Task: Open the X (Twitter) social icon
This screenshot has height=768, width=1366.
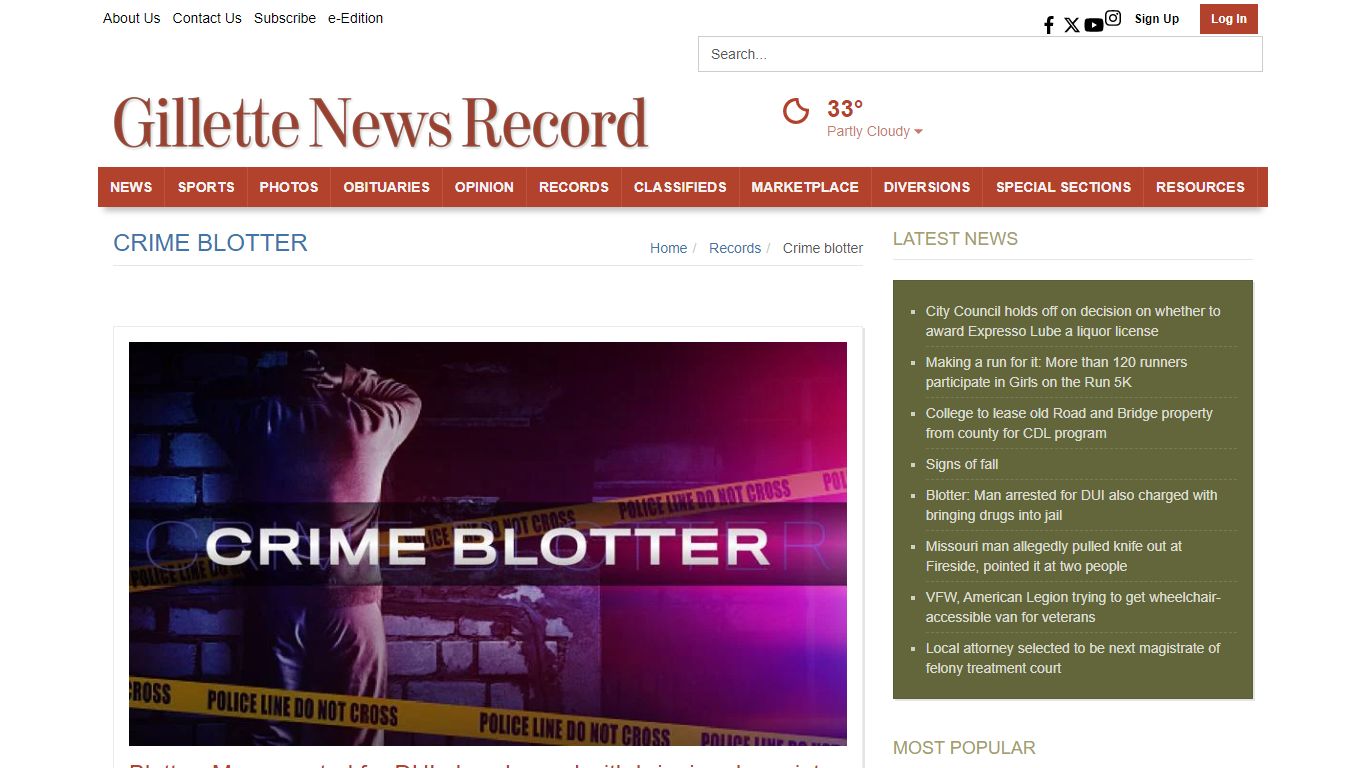Action: (x=1072, y=25)
